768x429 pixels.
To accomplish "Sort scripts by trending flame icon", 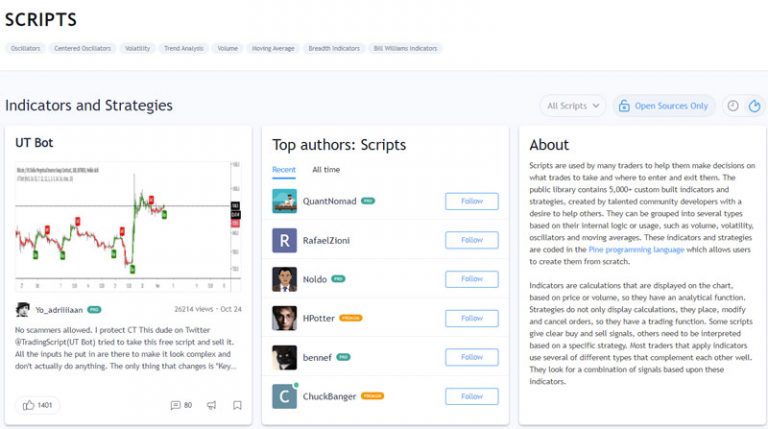I will pyautogui.click(x=754, y=106).
